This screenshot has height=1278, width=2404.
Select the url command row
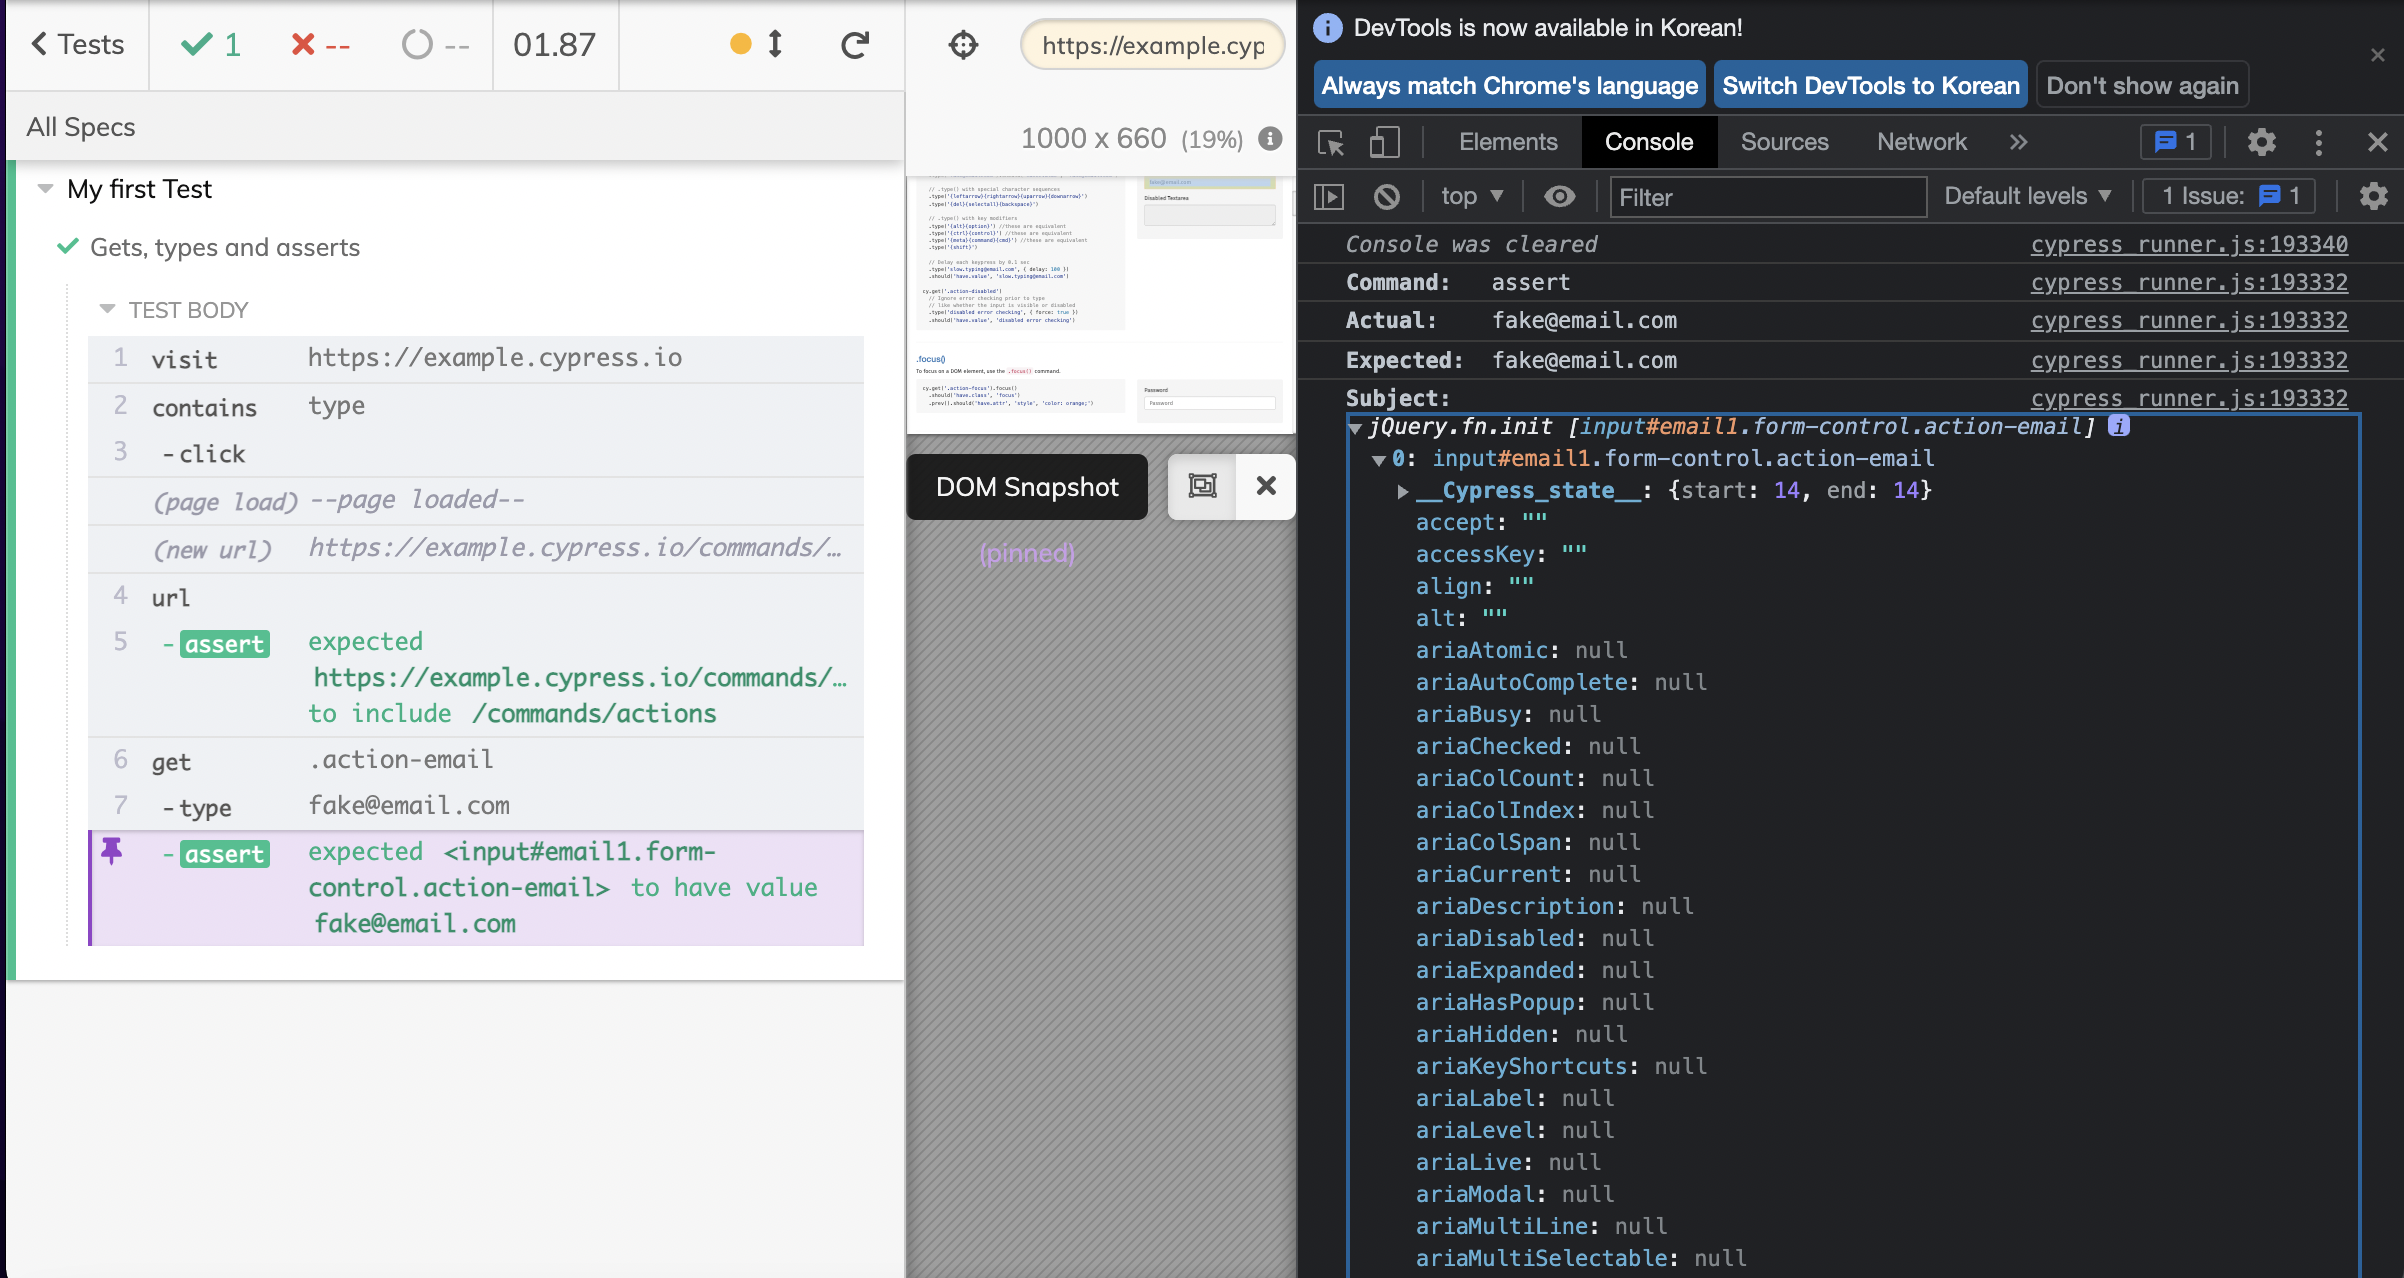coord(476,597)
